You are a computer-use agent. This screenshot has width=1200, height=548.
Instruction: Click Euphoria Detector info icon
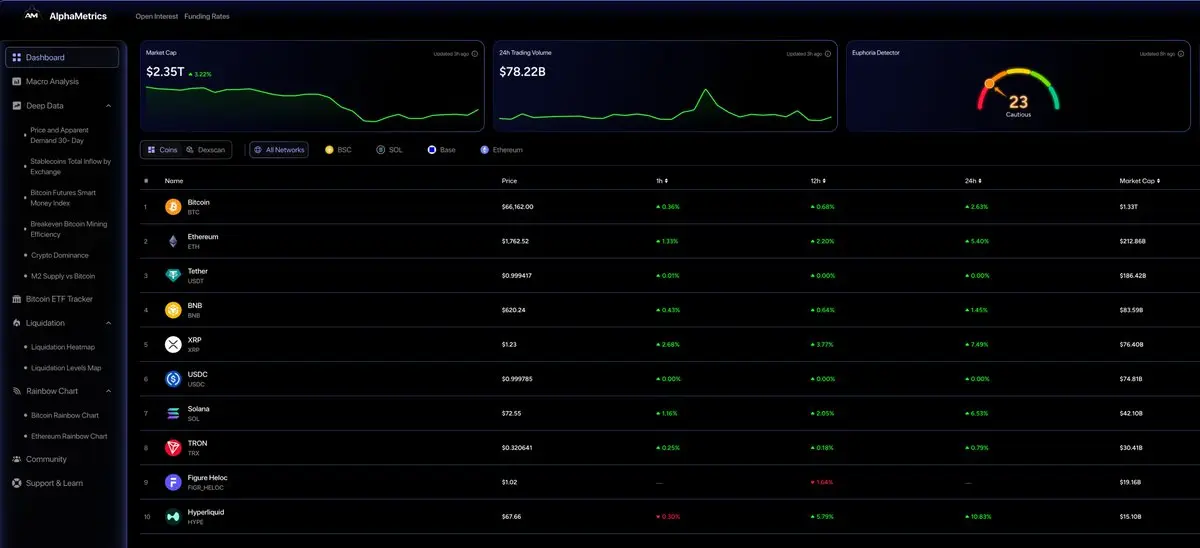point(1180,54)
